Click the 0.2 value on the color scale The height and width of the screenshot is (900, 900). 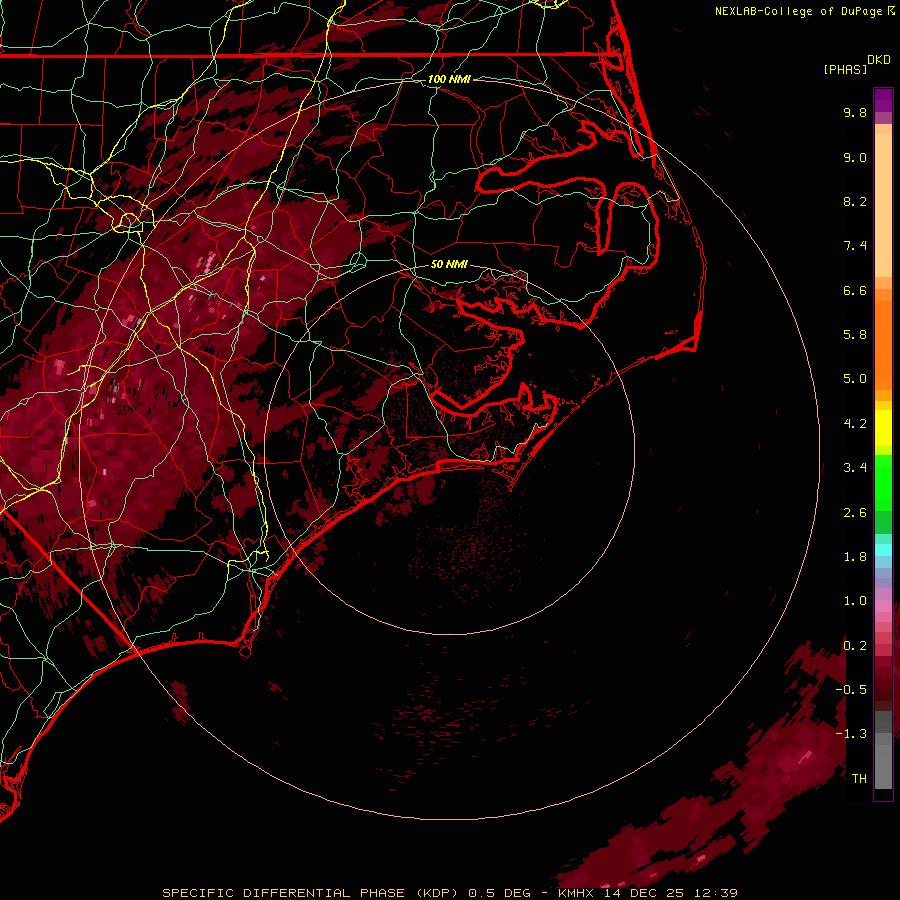click(855, 646)
